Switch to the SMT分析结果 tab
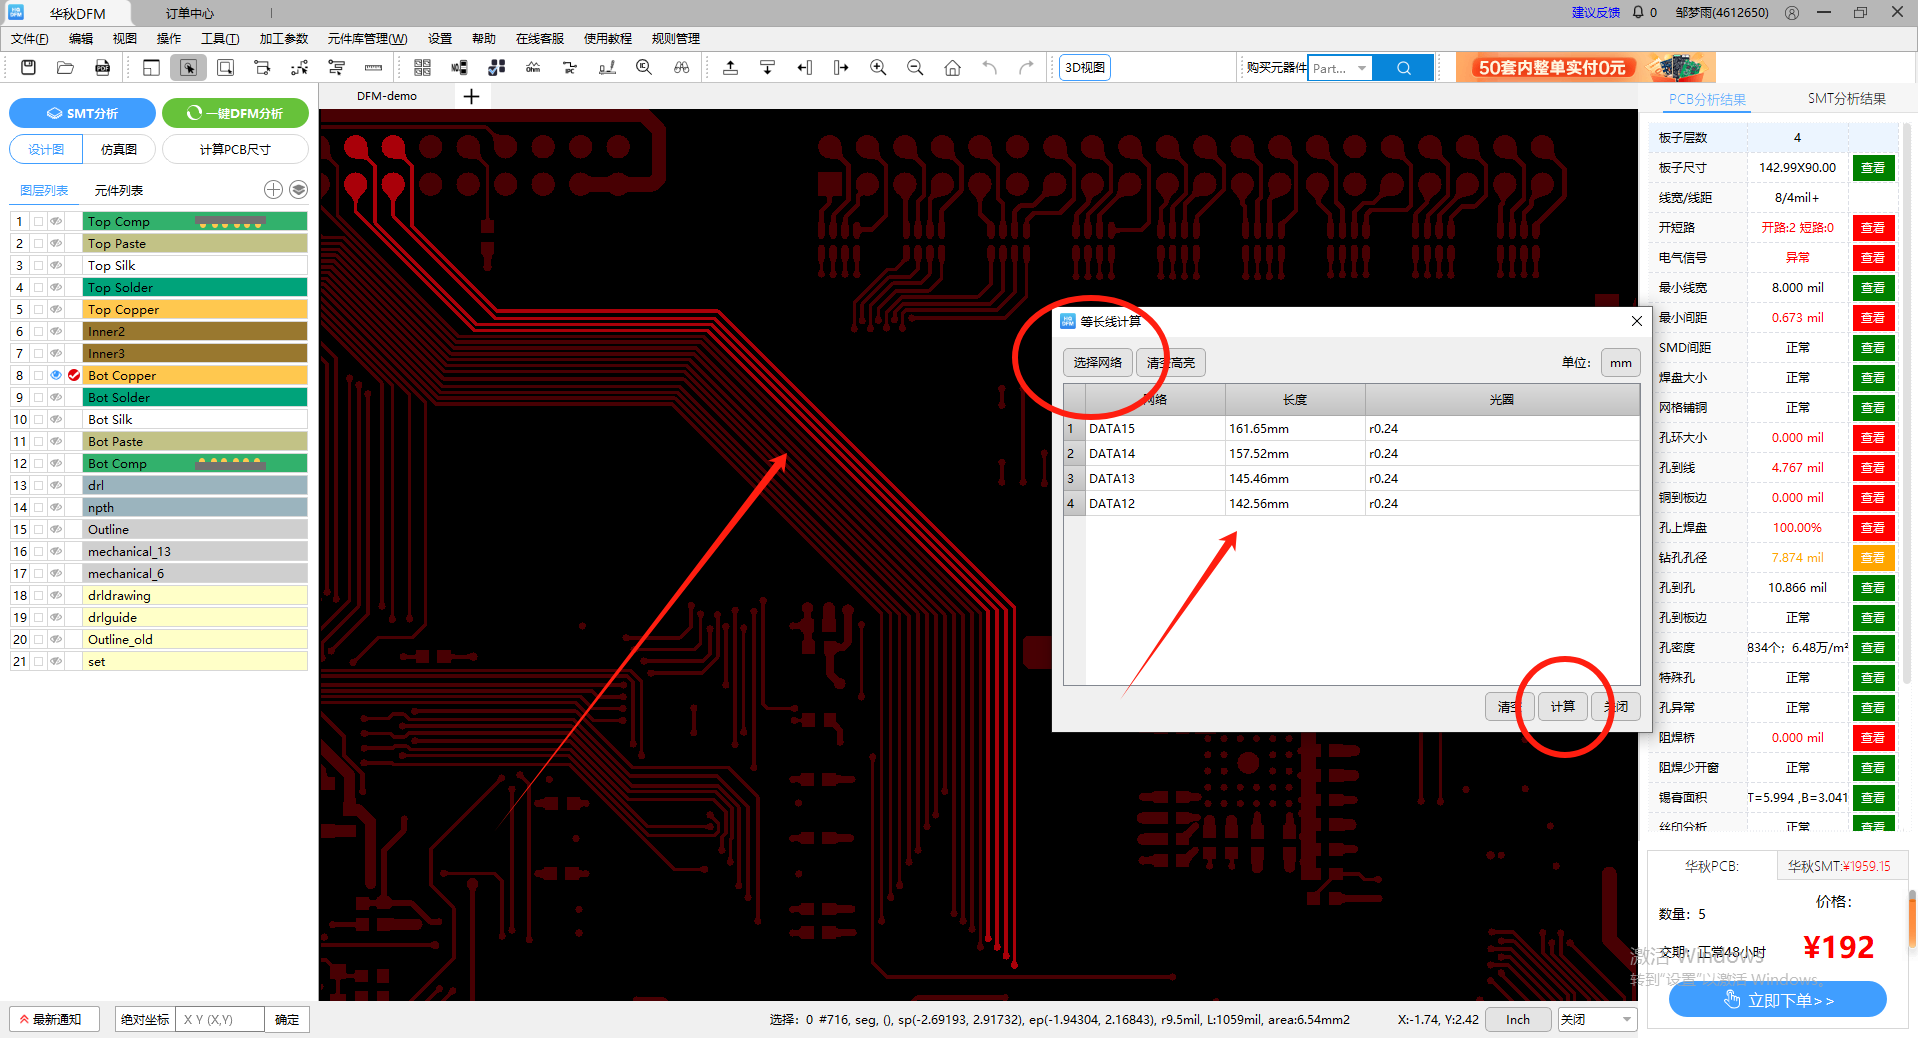 click(1846, 98)
